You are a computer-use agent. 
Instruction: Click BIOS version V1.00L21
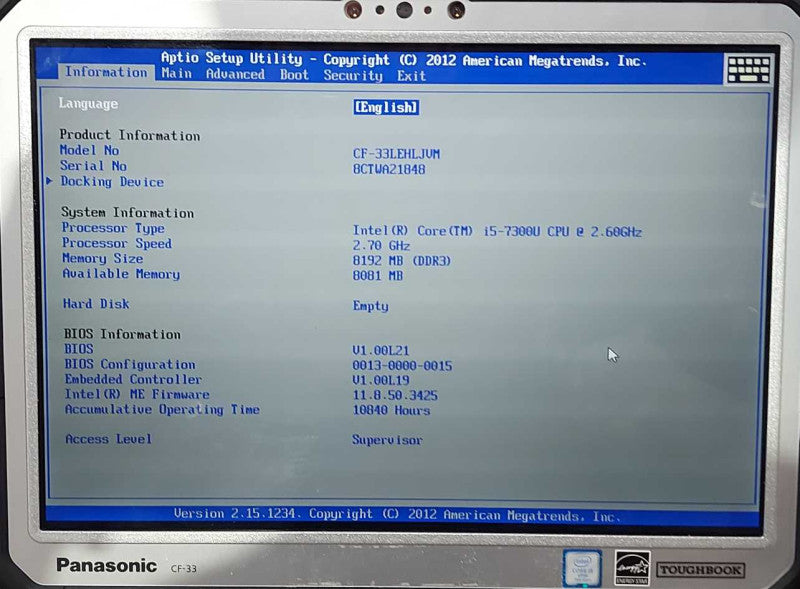point(381,351)
